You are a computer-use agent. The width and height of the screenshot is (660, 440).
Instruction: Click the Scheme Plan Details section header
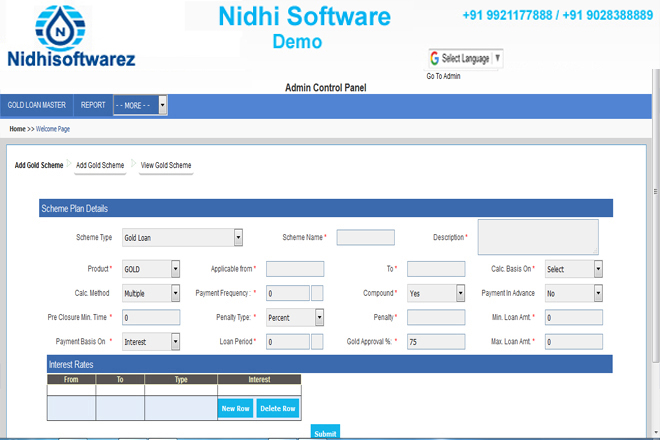326,208
